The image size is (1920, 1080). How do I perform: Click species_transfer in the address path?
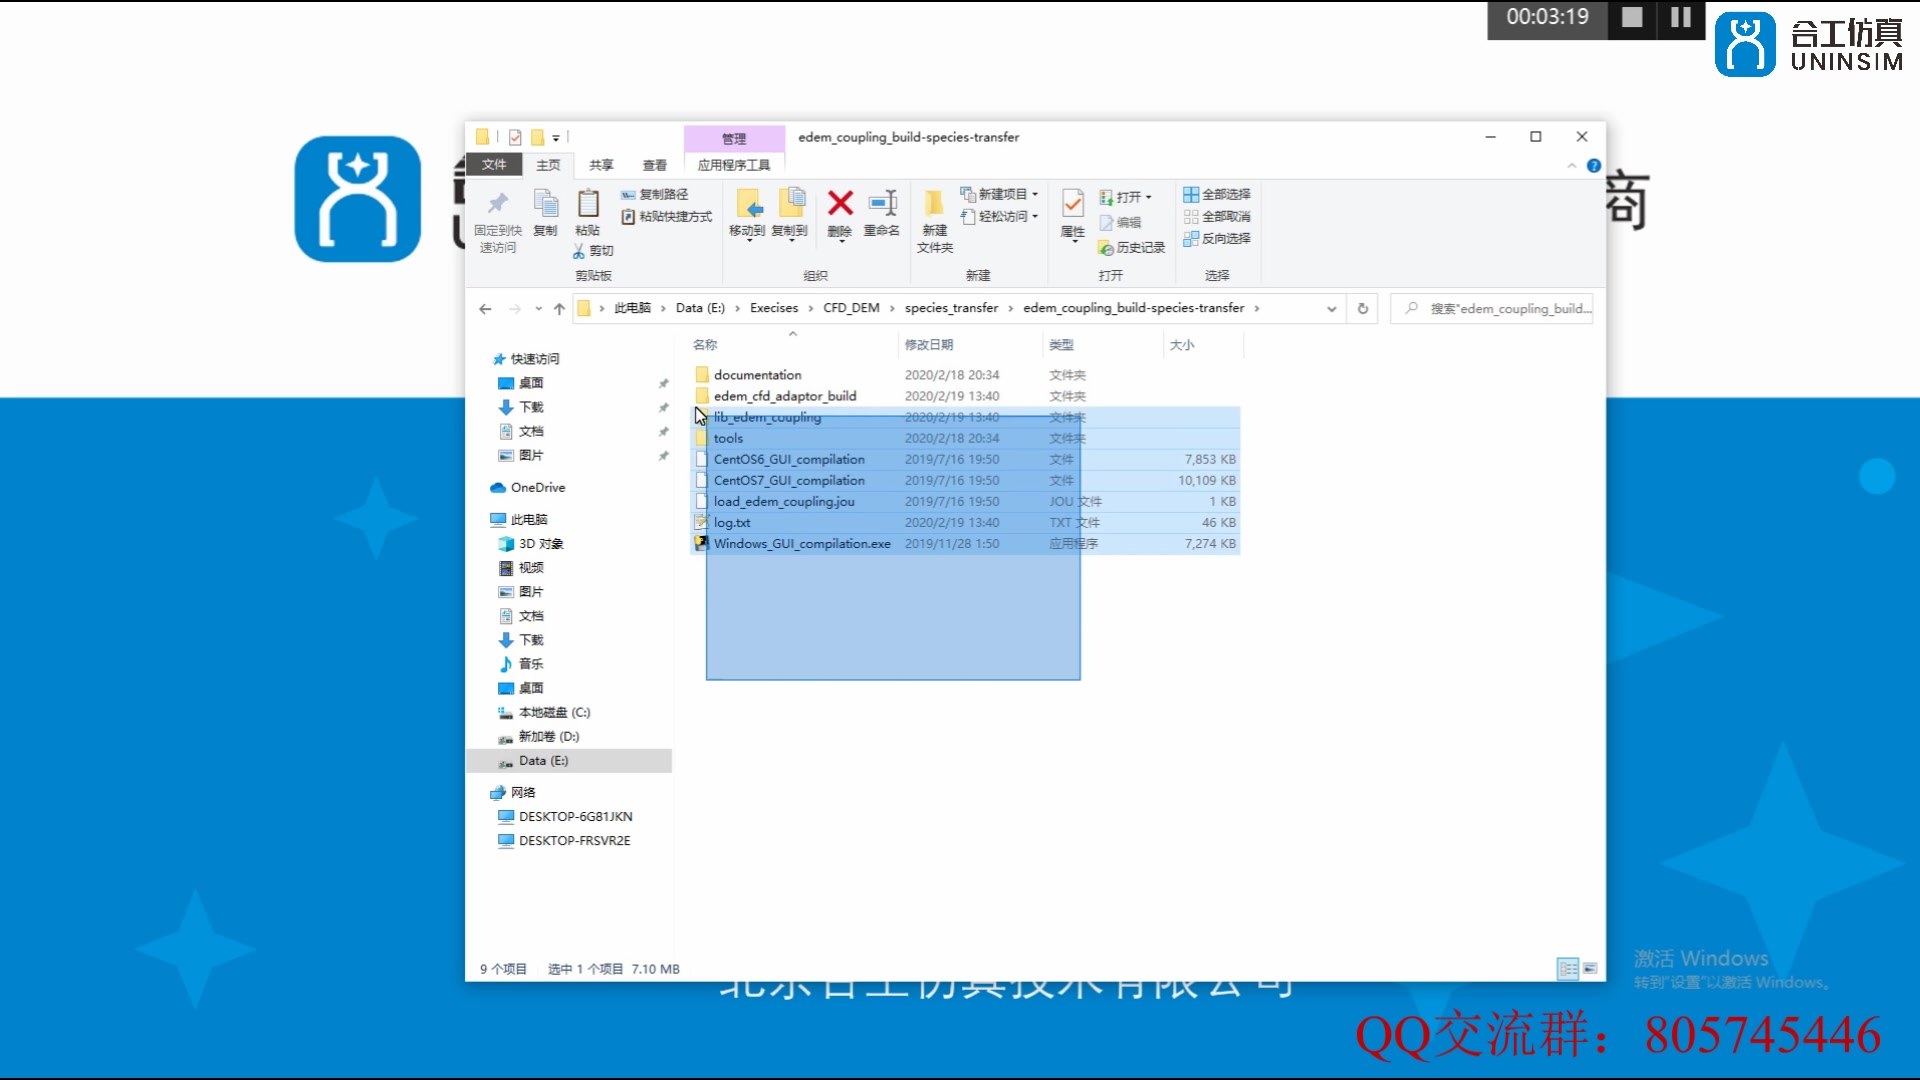coord(951,308)
